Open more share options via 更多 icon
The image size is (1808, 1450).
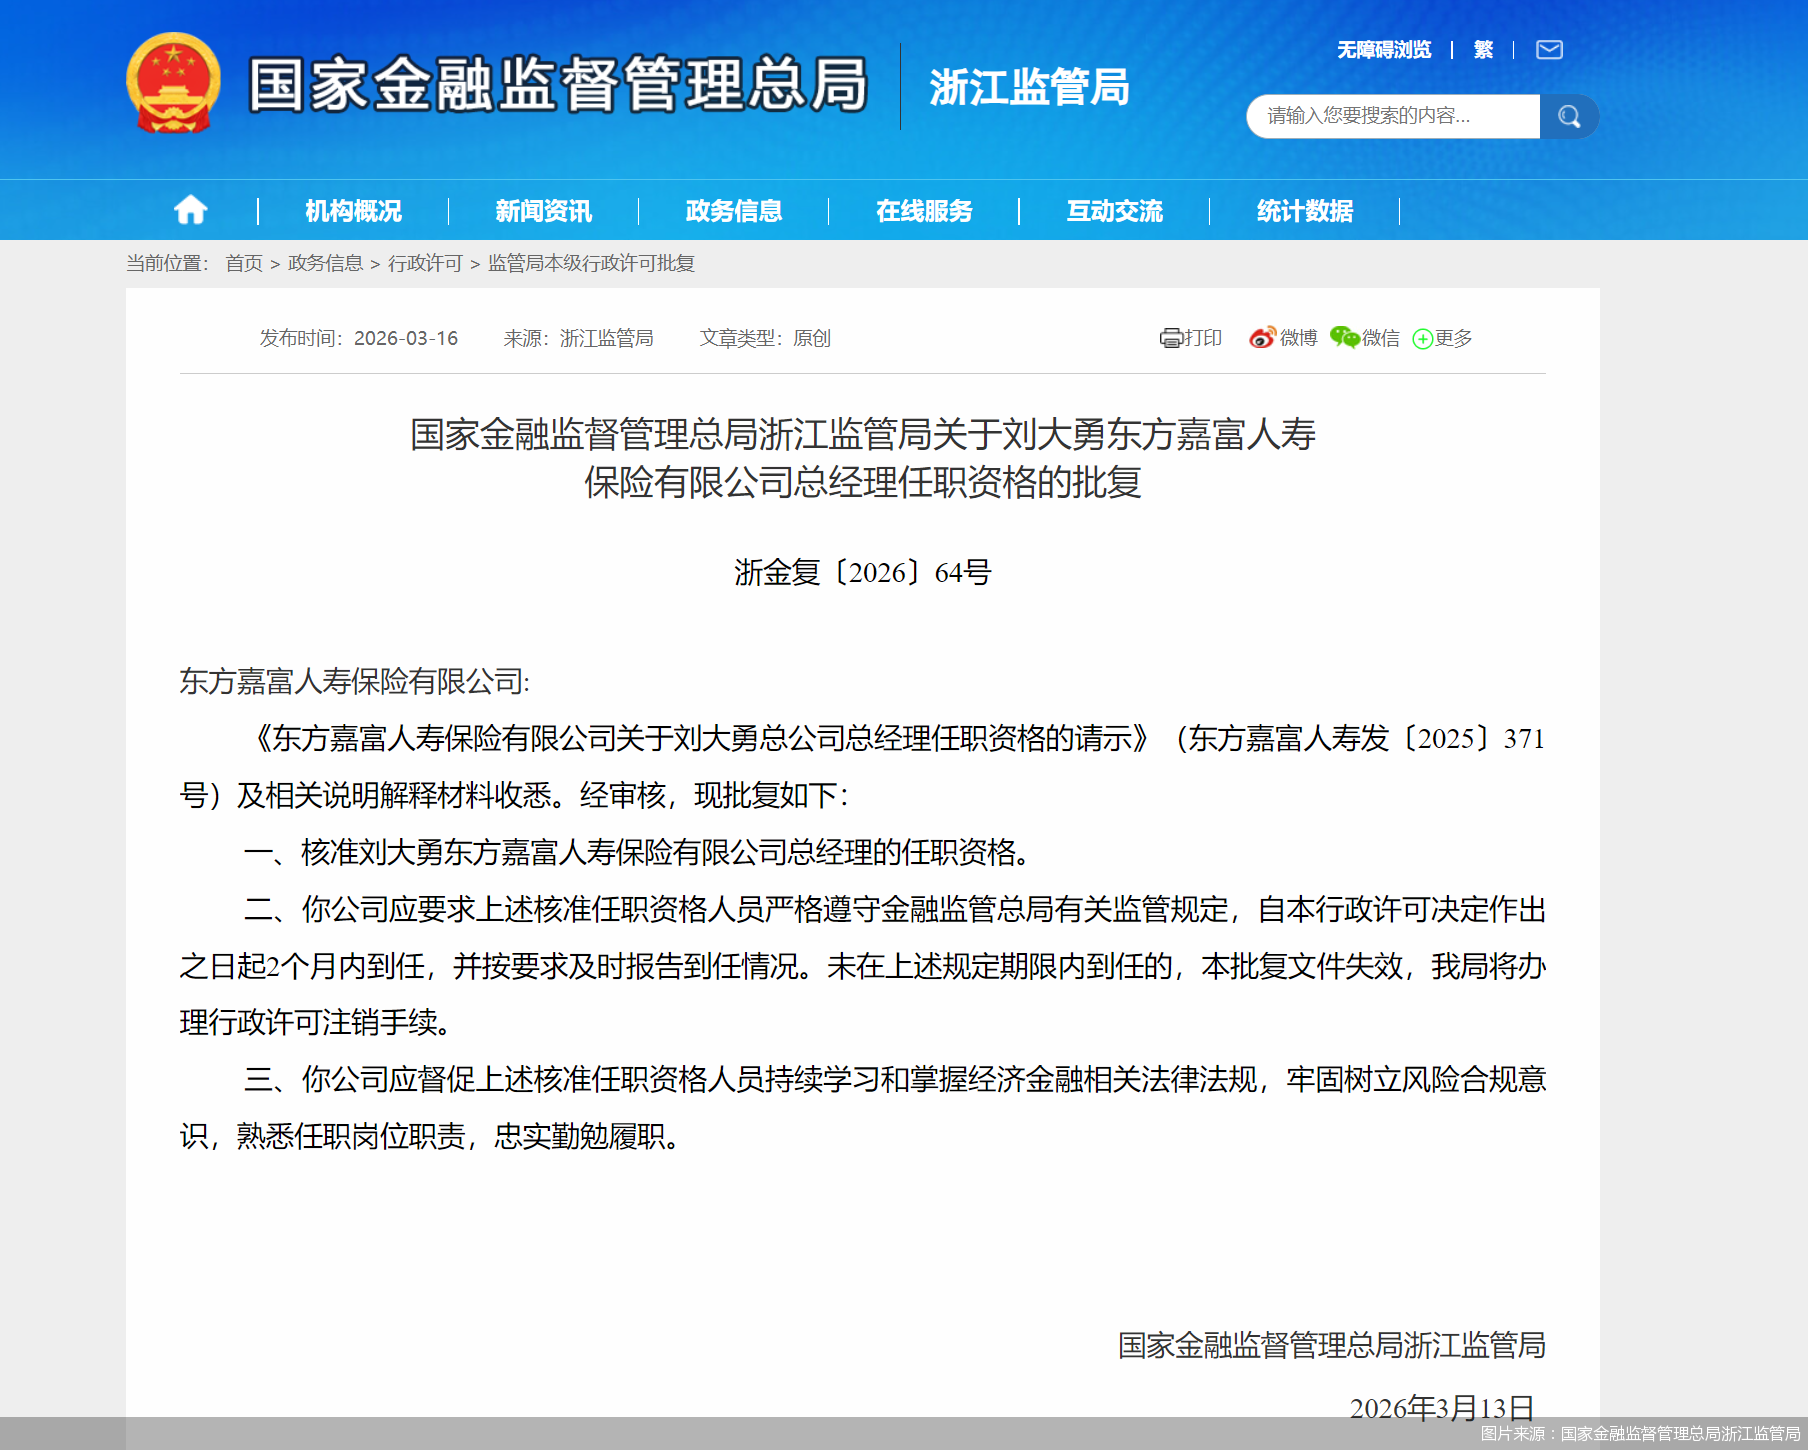click(x=1443, y=338)
